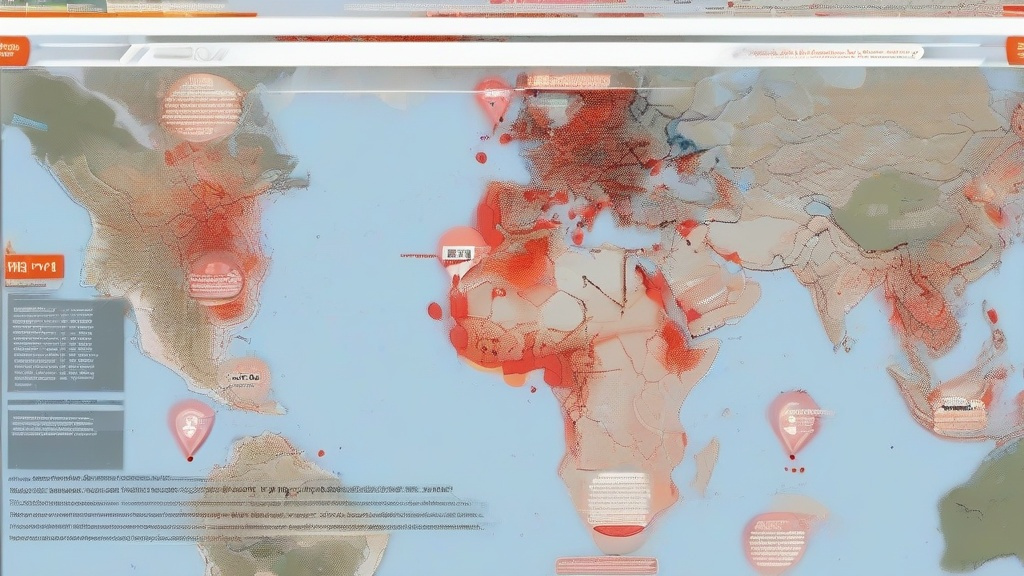Image resolution: width=1024 pixels, height=576 pixels.
Task: Click the pink label bar below South Africa
Action: point(606,565)
